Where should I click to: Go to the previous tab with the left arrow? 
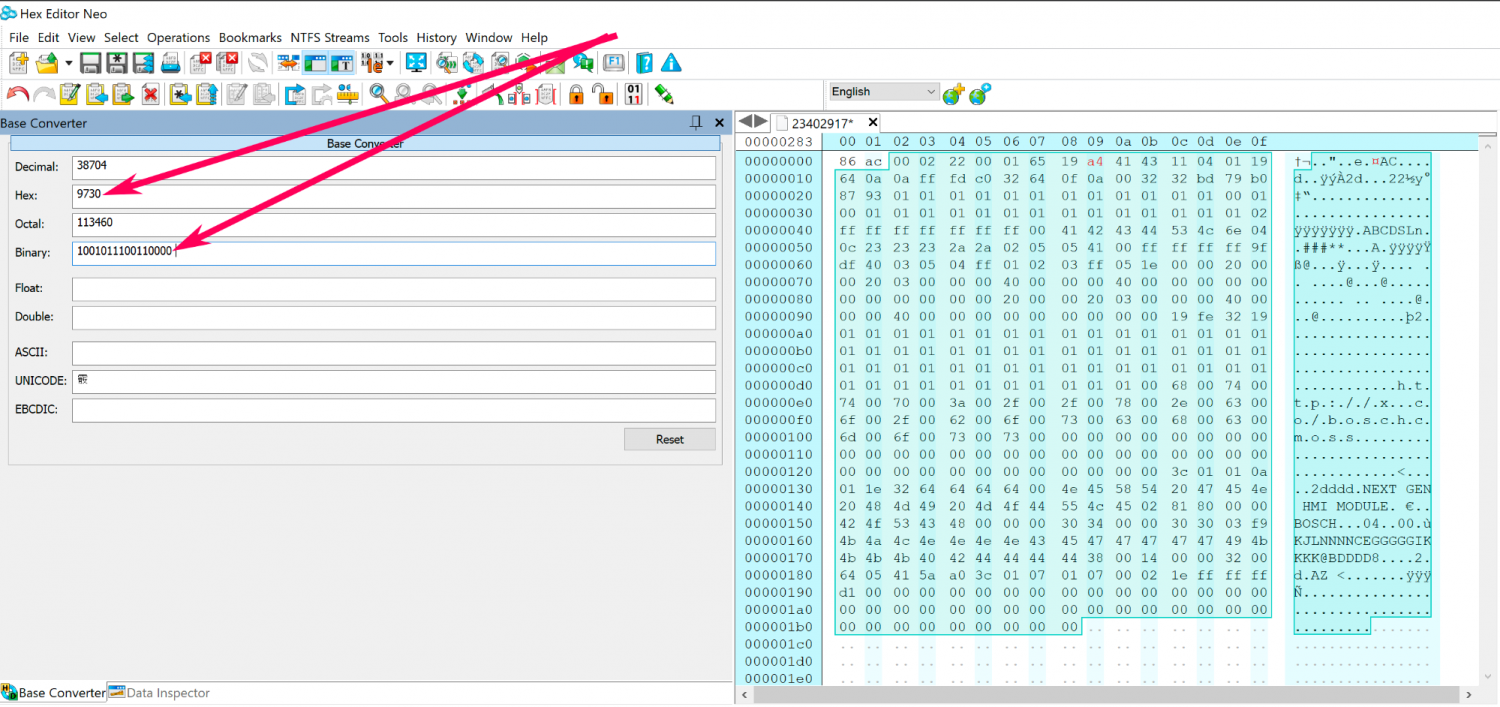745,122
